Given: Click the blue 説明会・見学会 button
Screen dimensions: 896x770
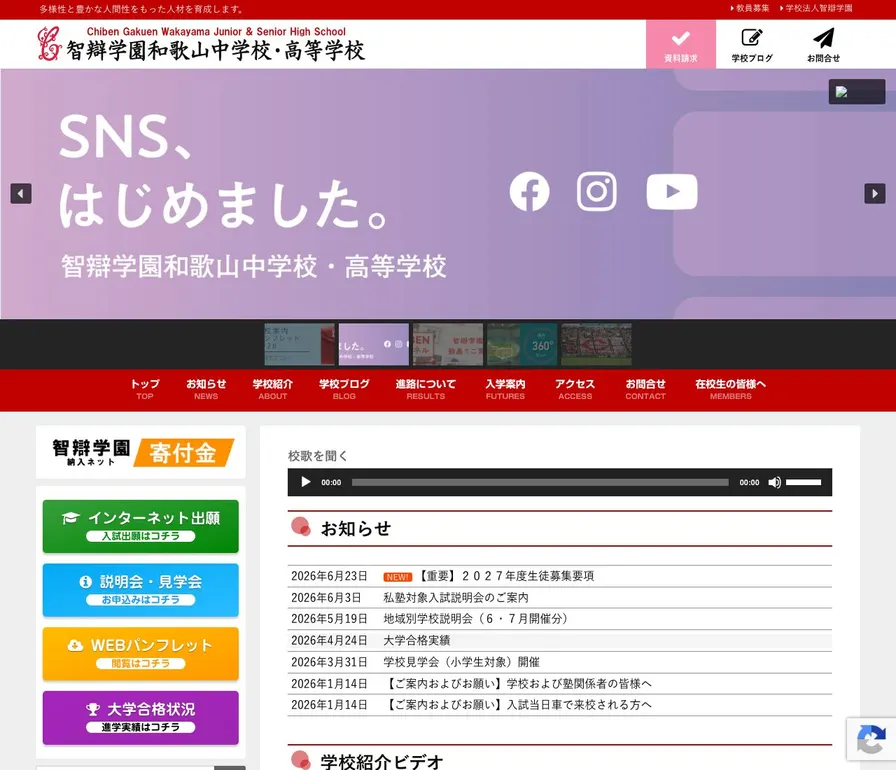Looking at the screenshot, I should (141, 590).
